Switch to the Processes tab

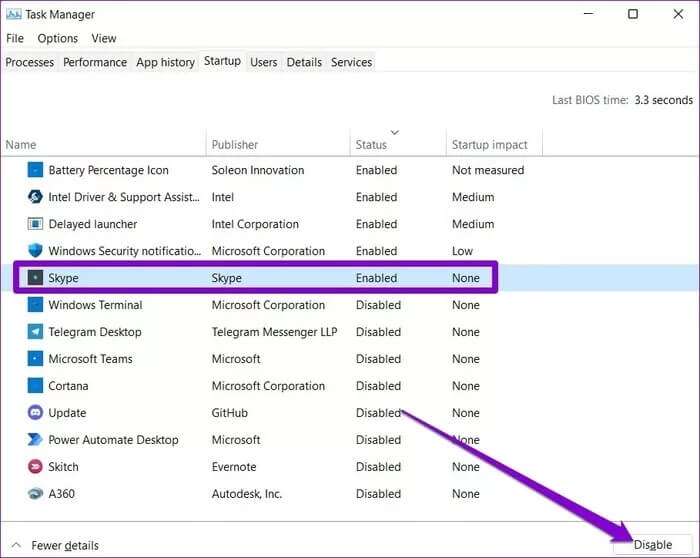point(29,62)
